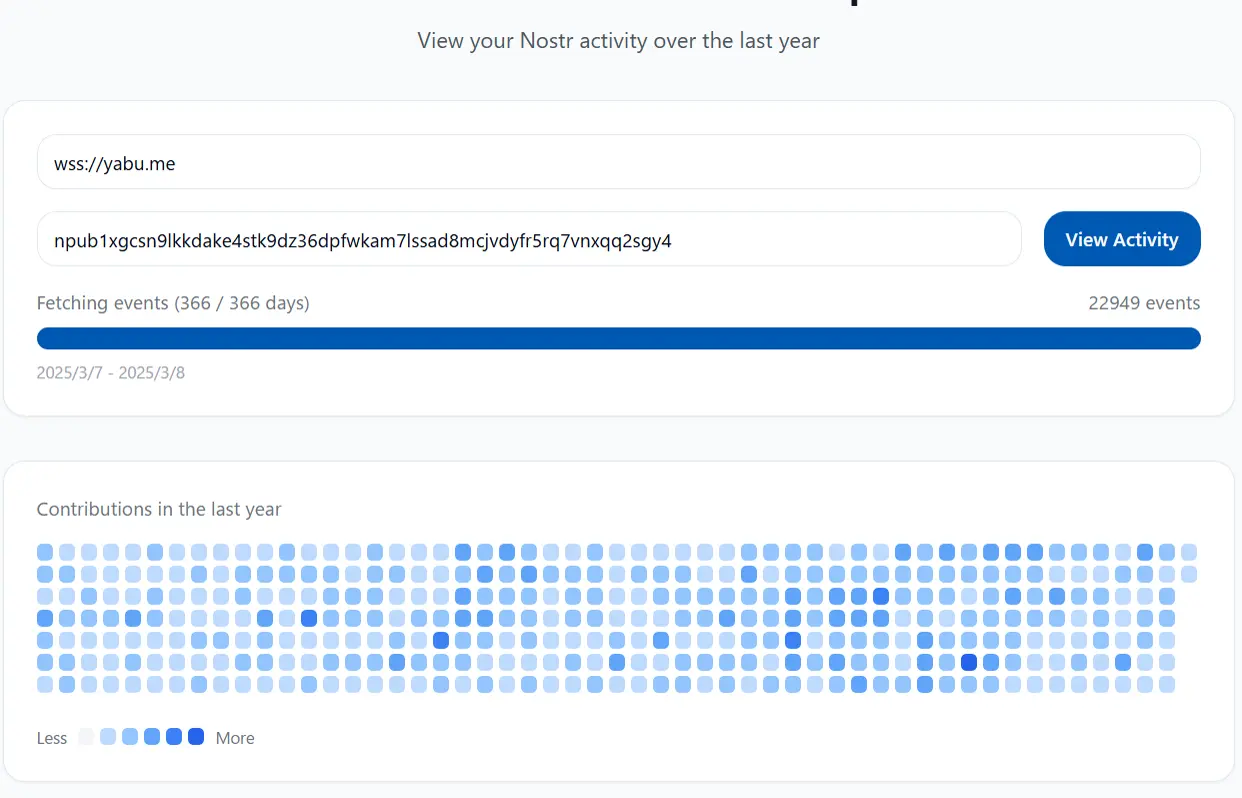Select first cell in the bottom grid row
The image size is (1242, 798).
[45, 684]
